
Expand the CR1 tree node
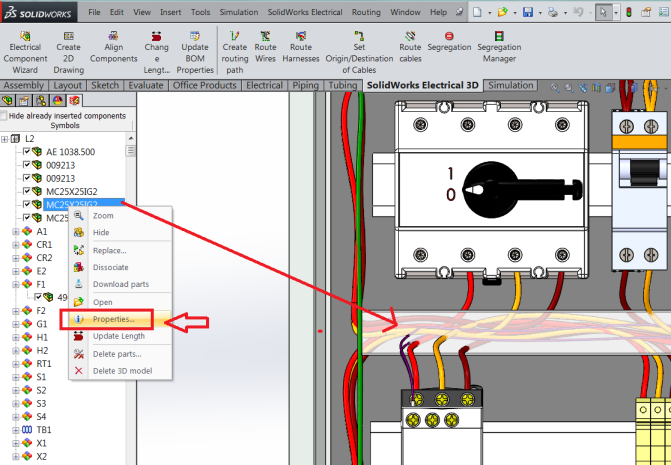16,245
